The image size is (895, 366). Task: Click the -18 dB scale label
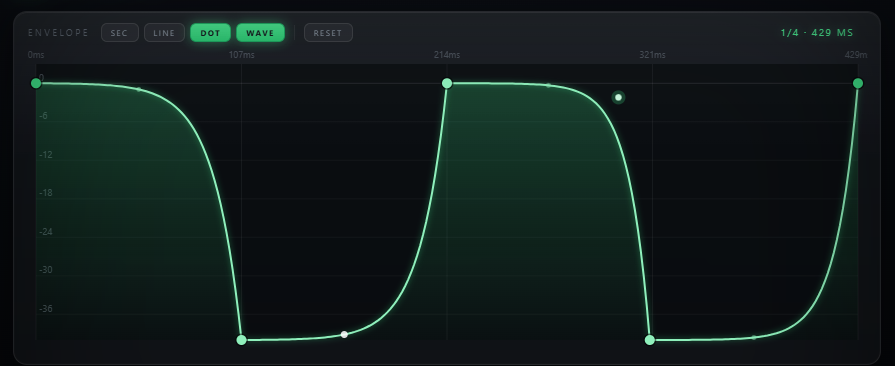tap(46, 193)
